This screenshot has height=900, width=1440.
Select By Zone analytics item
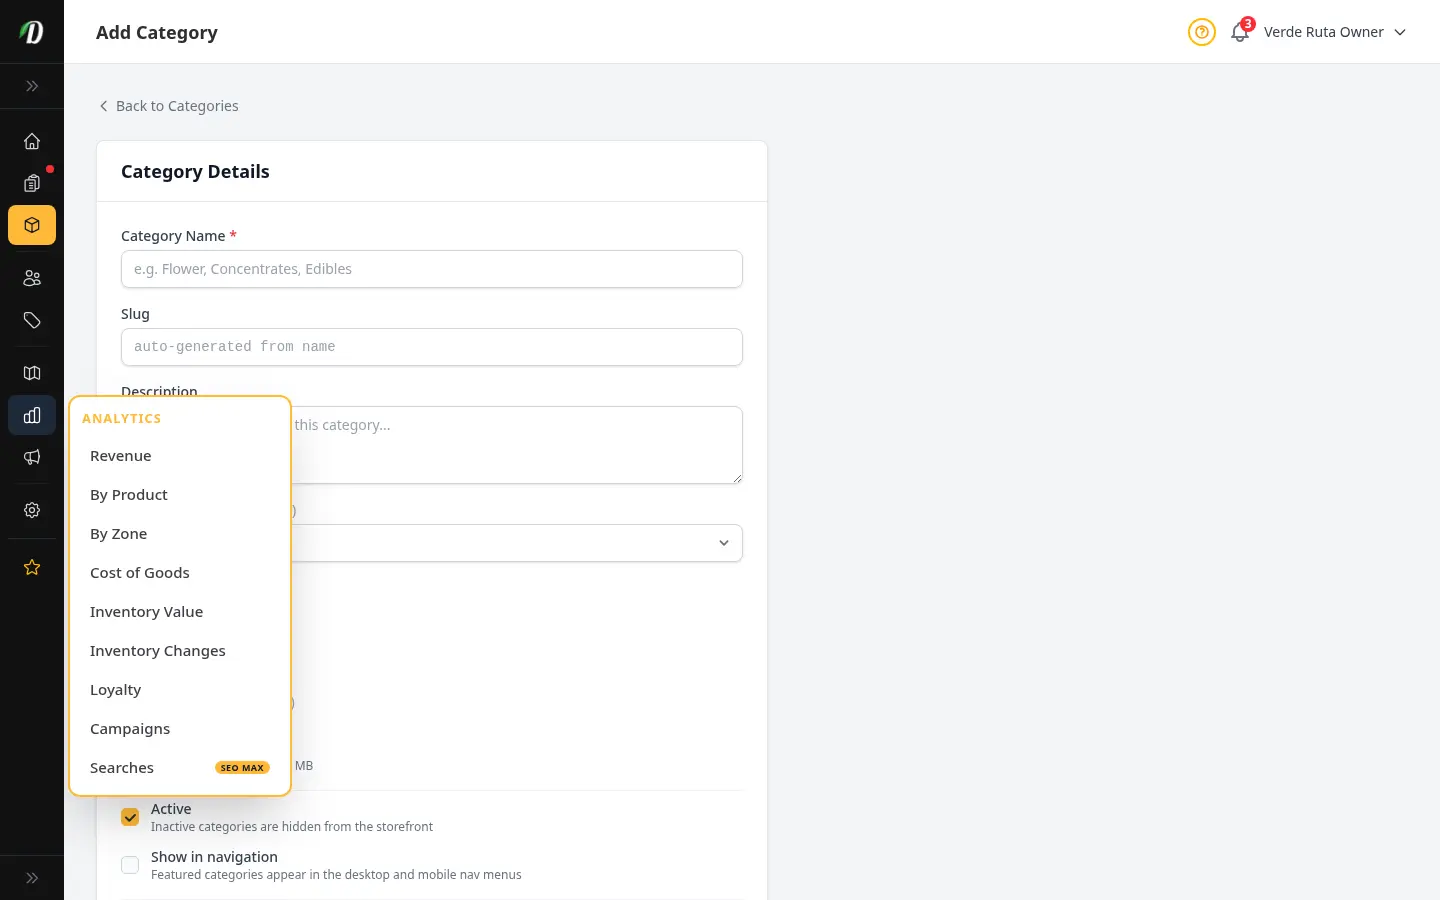coord(180,534)
